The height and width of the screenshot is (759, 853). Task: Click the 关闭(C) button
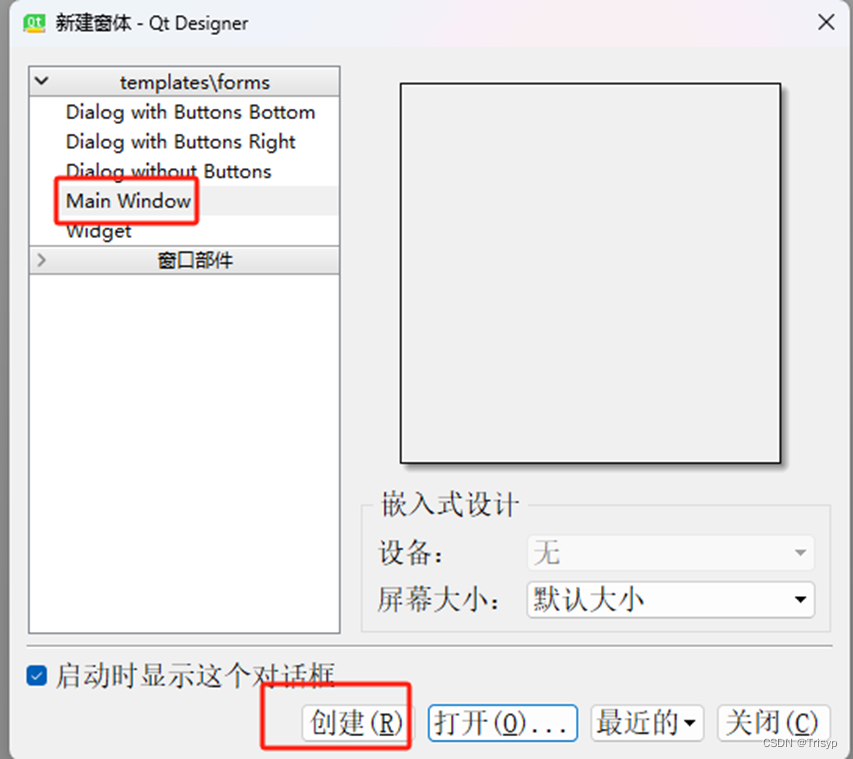coord(773,723)
